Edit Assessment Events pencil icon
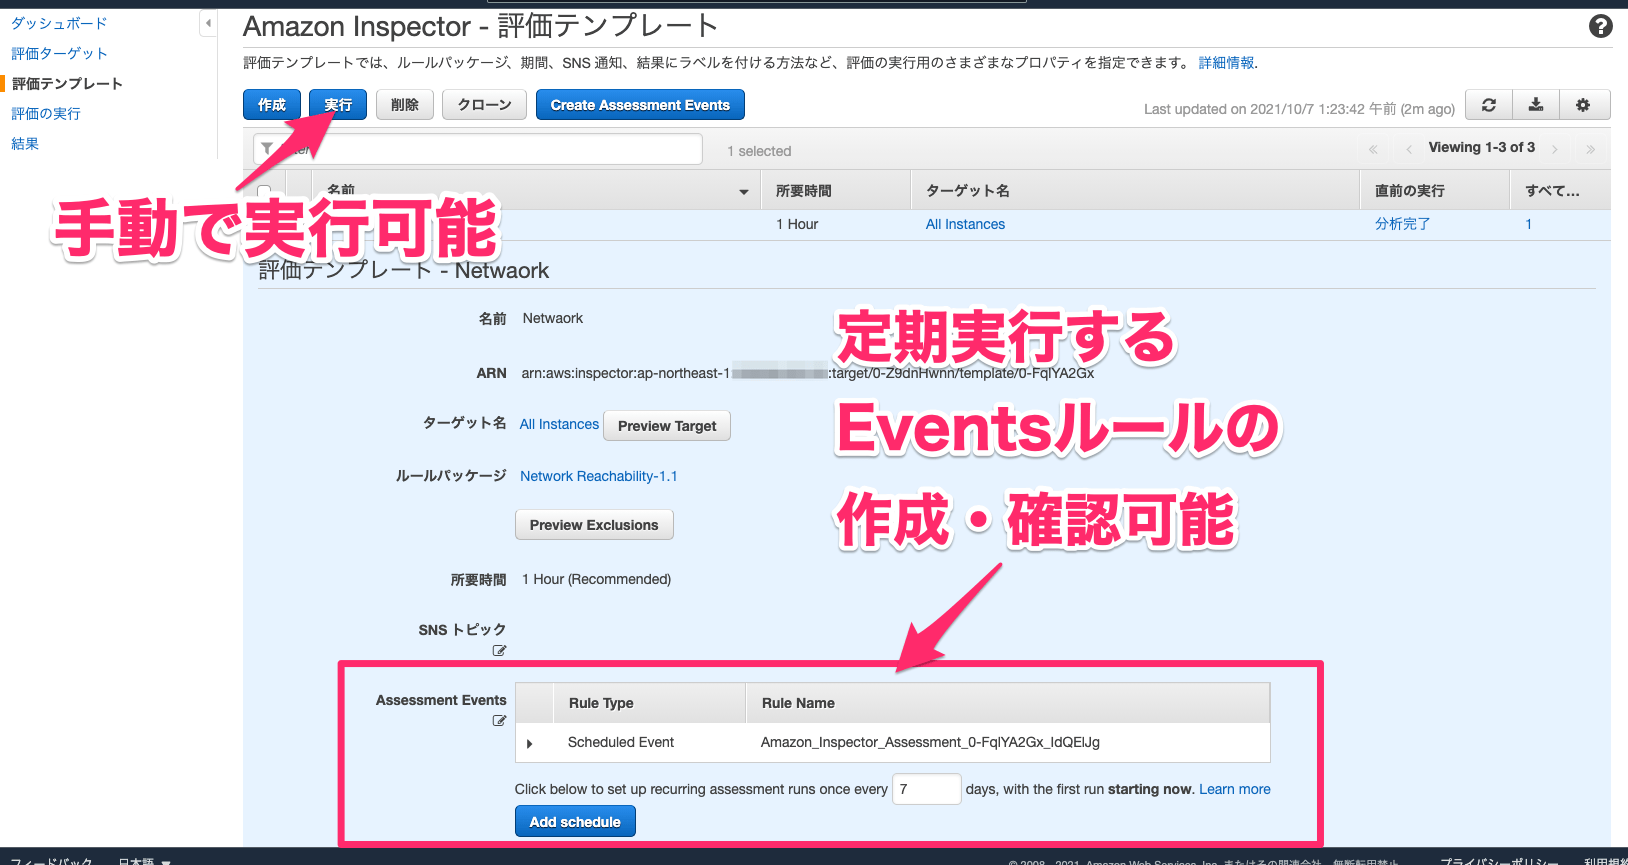The image size is (1628, 865). point(499,721)
